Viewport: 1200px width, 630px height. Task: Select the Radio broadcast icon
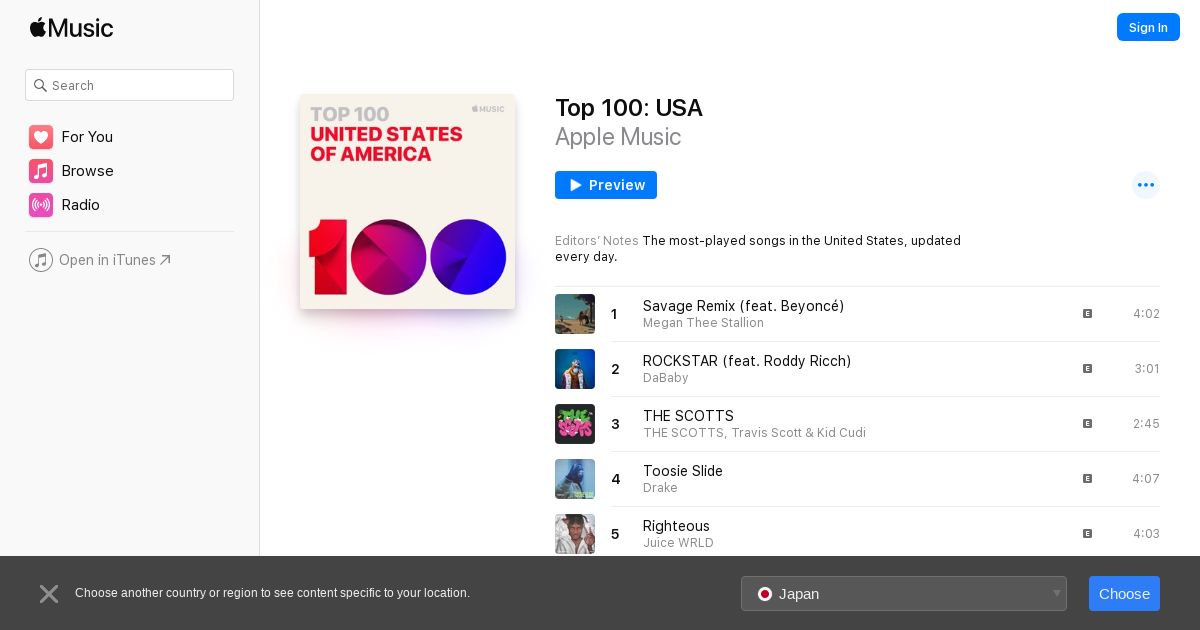click(x=41, y=205)
